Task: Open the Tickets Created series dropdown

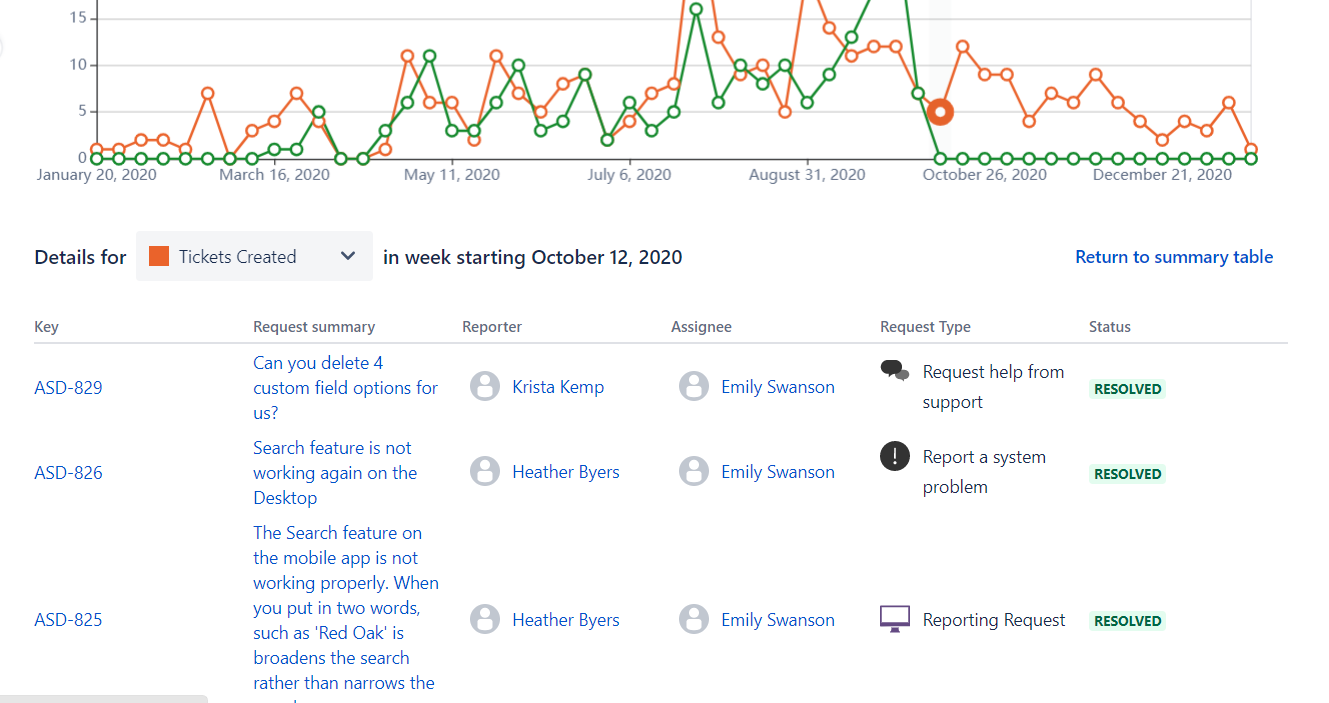Action: 254,256
